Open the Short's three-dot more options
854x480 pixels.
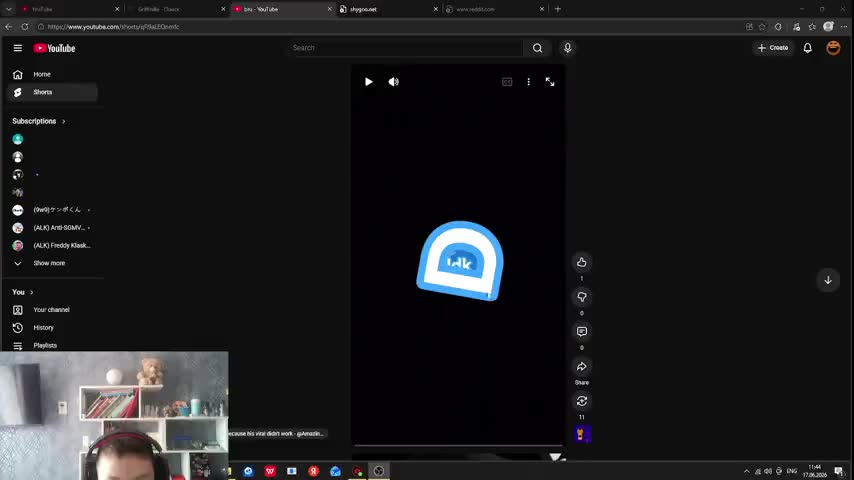pos(528,82)
